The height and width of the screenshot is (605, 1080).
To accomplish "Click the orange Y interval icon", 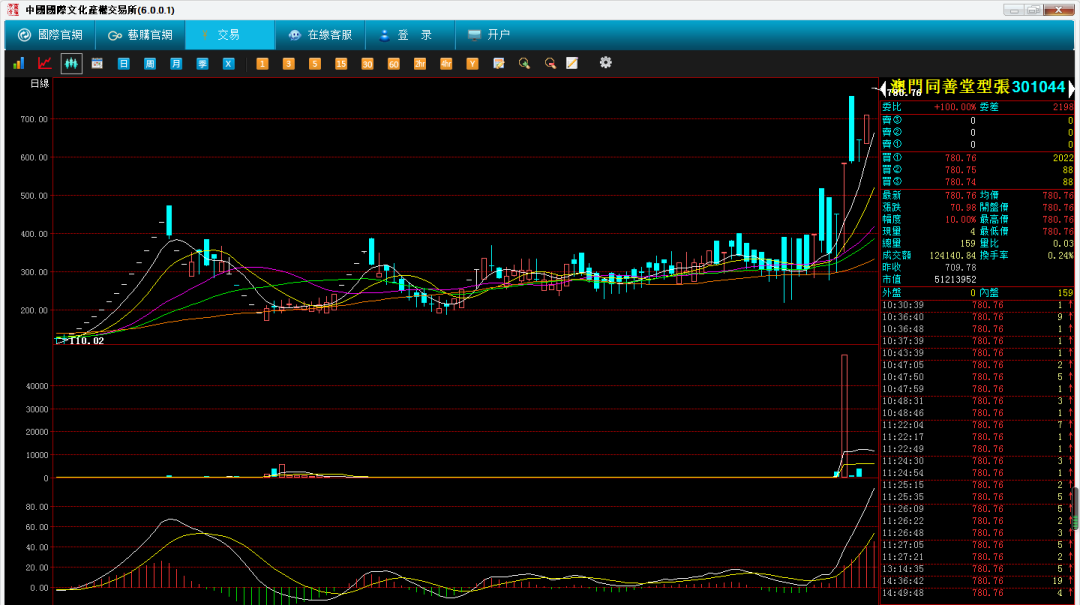I will (472, 63).
